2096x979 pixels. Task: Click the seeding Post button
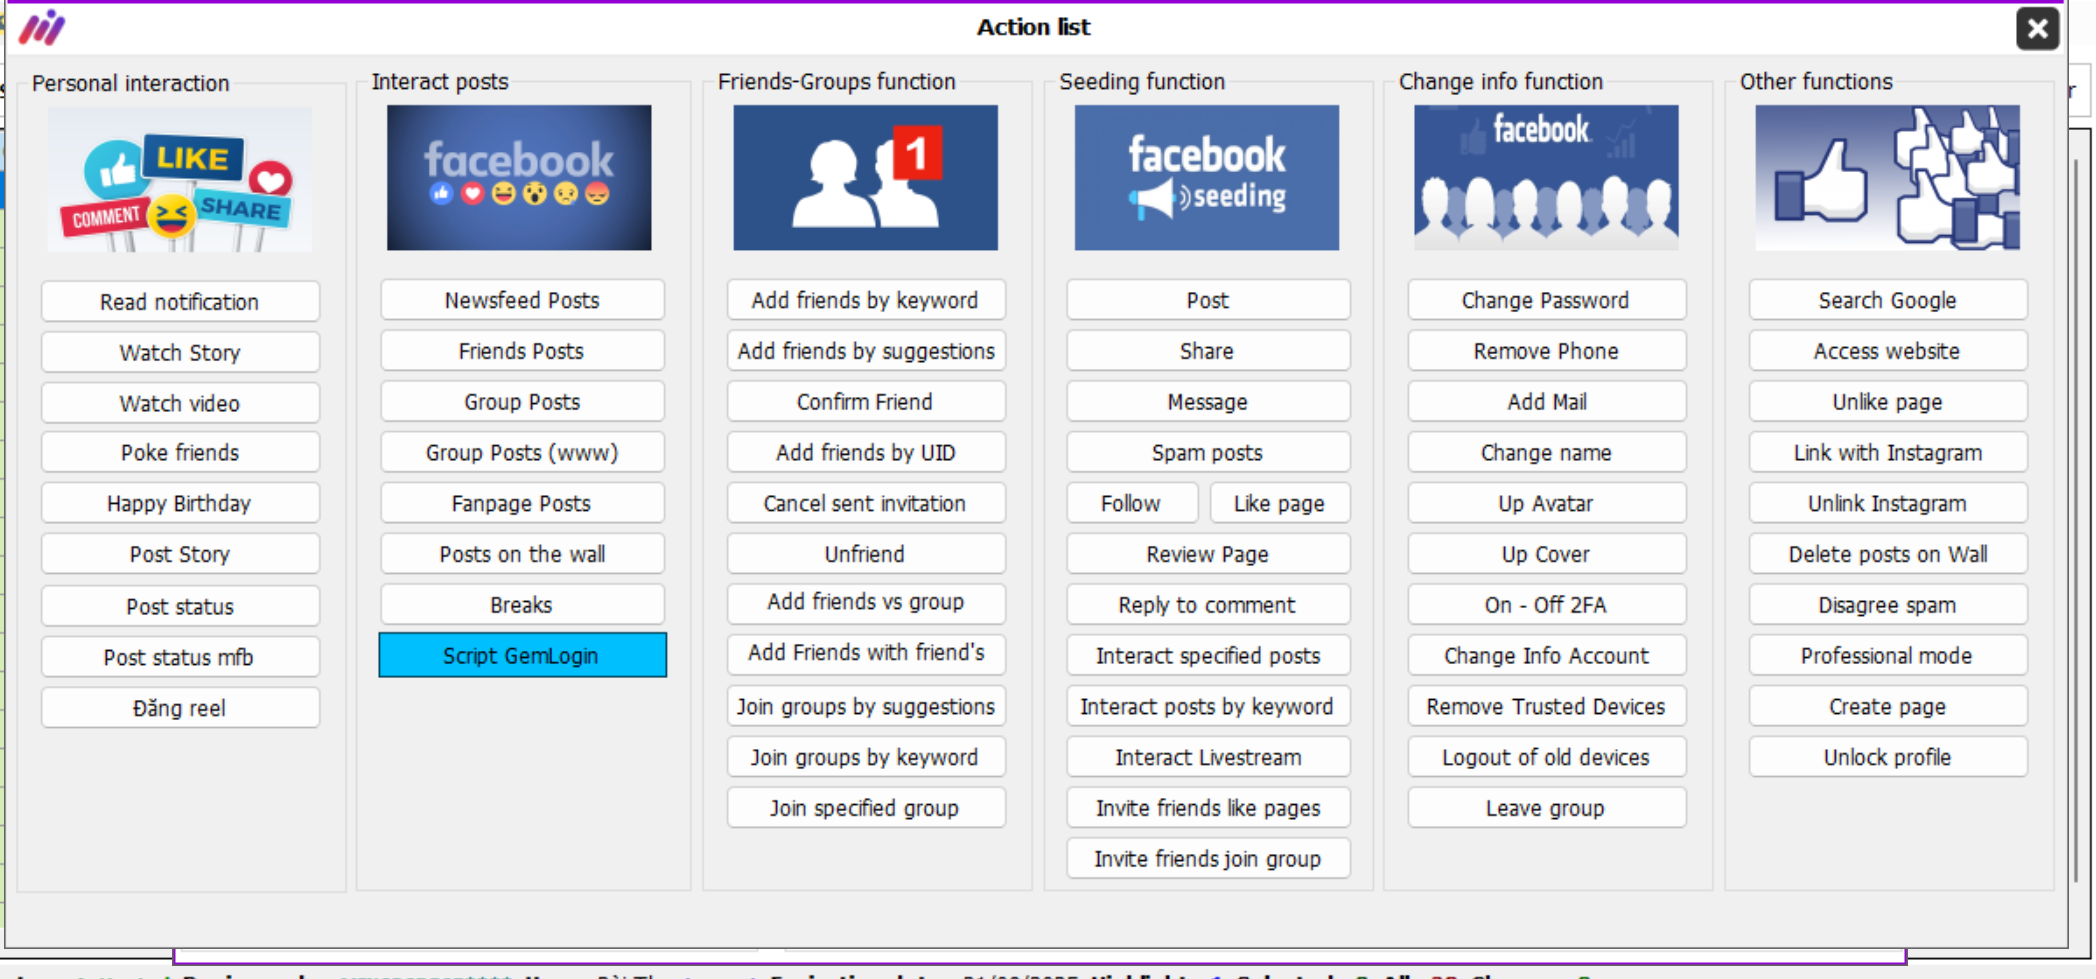click(x=1208, y=300)
